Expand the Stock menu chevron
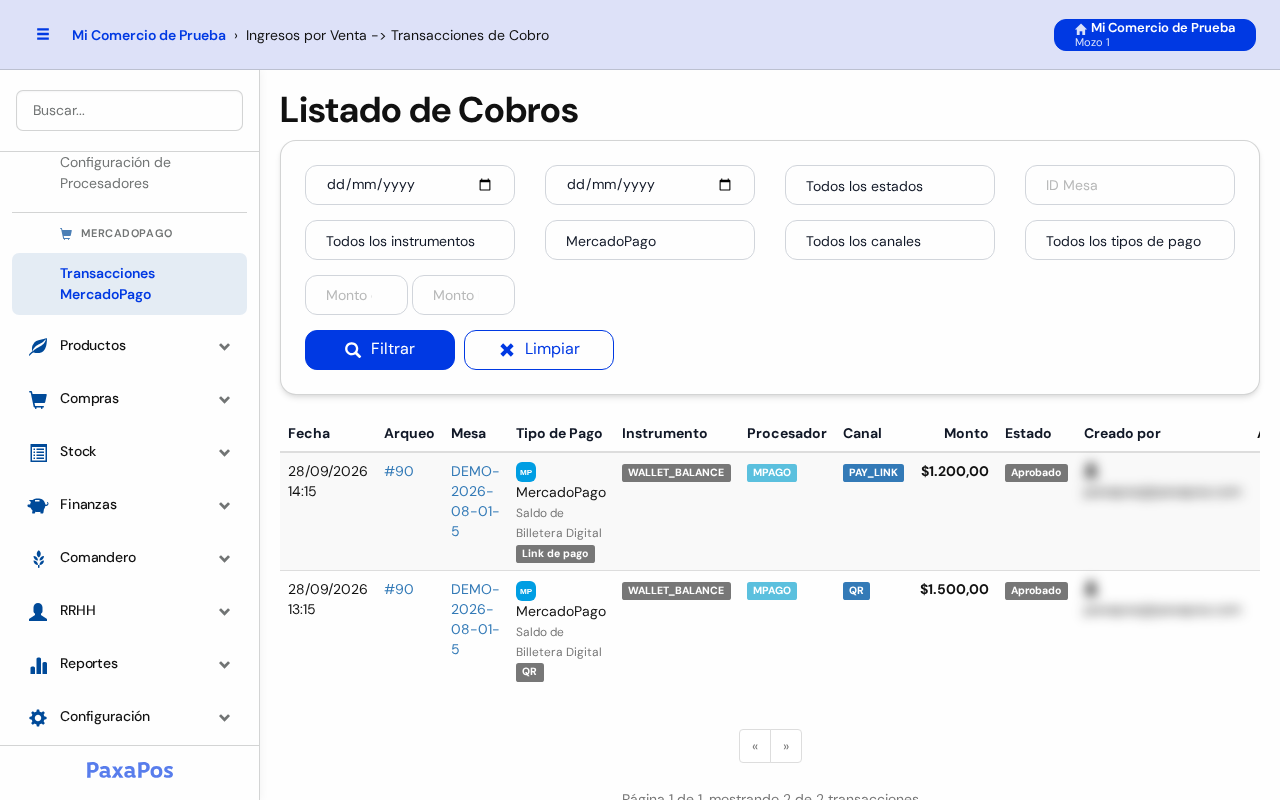This screenshot has height=800, width=1280. [x=225, y=452]
